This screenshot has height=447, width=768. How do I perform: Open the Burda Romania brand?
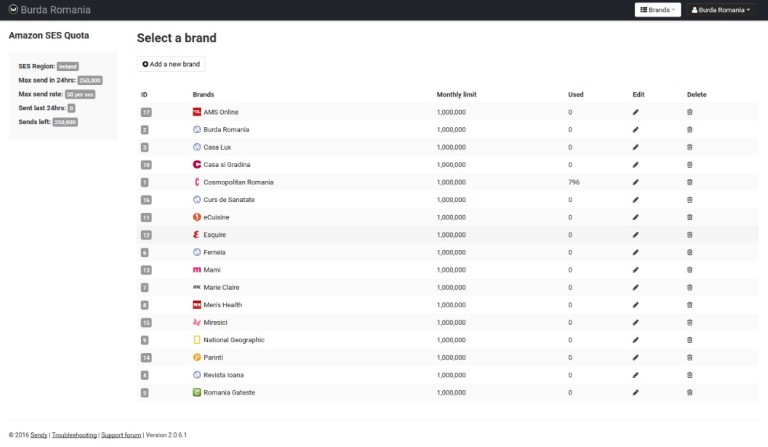pos(226,130)
